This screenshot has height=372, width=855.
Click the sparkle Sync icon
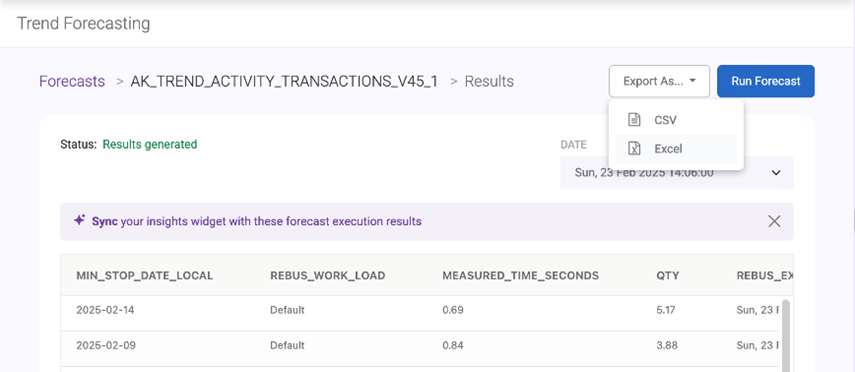80,220
